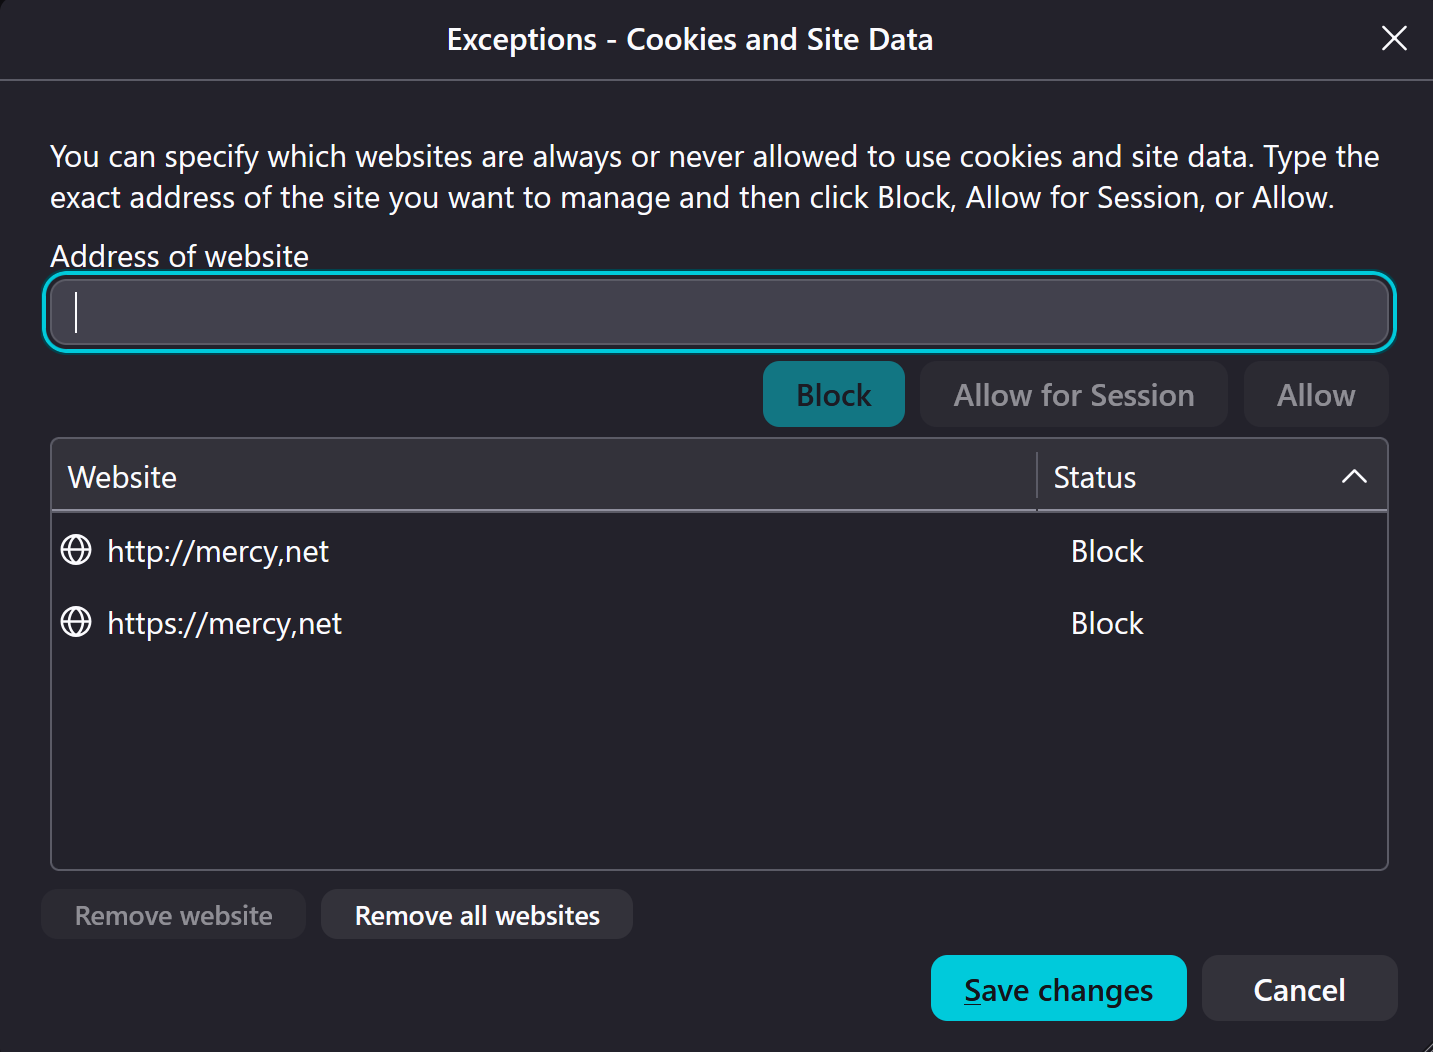
Task: Sort the list by the Website column header
Action: [x=544, y=477]
